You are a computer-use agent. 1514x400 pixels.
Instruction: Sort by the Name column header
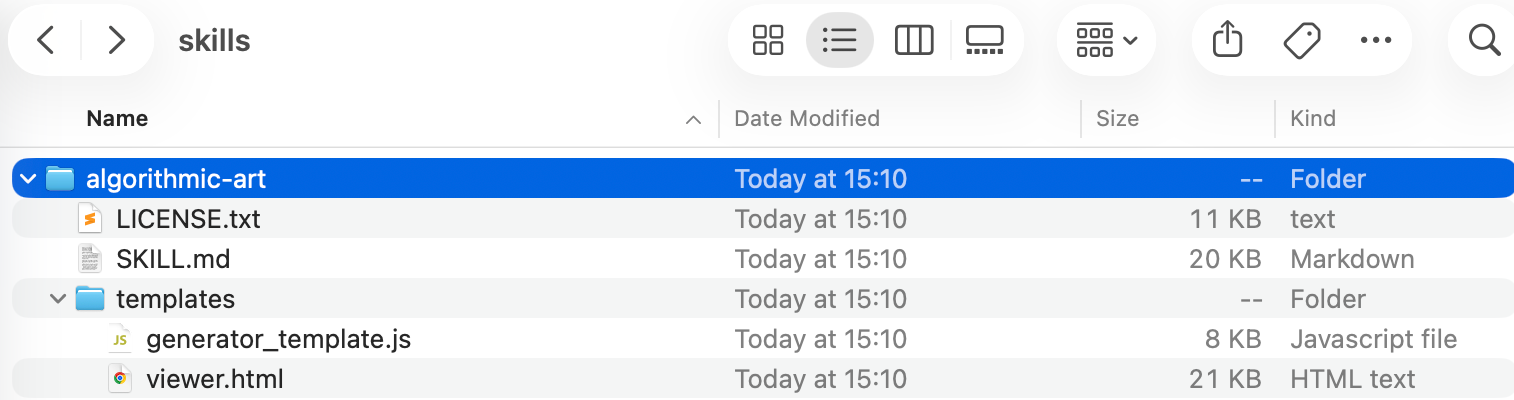(x=117, y=118)
